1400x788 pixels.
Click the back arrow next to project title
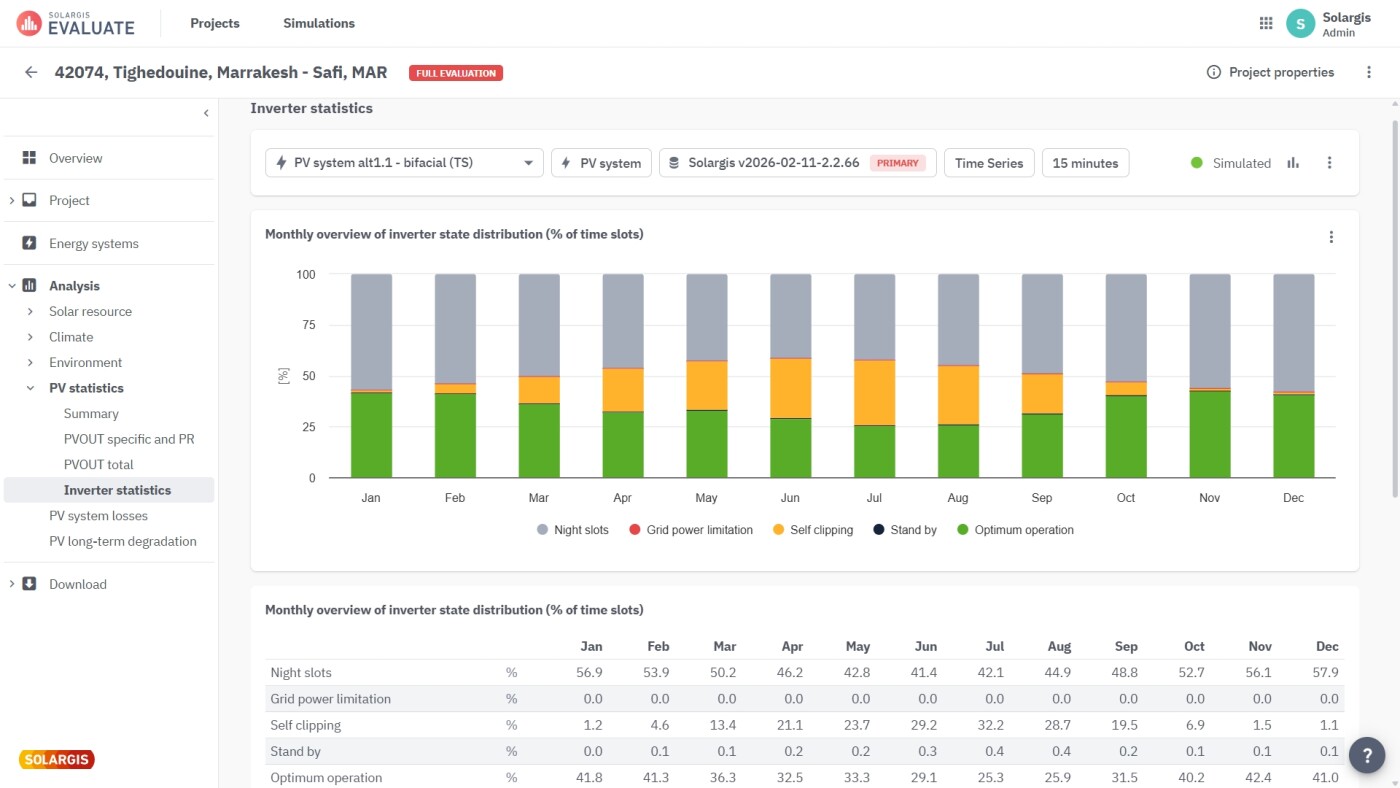(x=31, y=72)
